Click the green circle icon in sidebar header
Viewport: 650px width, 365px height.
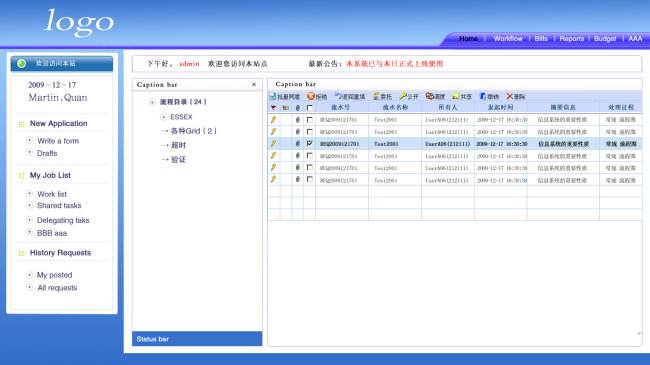(22, 63)
